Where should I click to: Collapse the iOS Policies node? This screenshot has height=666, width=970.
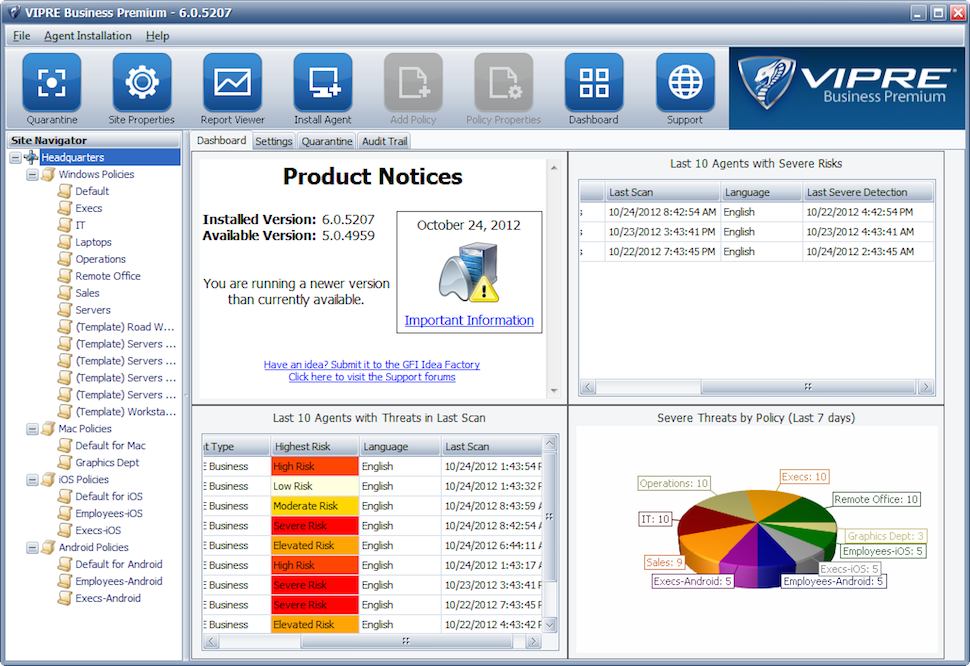coord(32,480)
